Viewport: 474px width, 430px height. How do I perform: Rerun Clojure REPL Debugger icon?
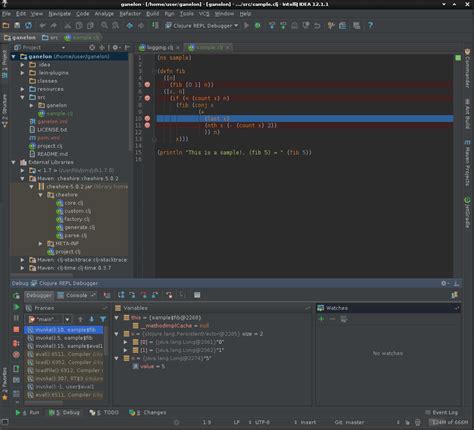click(x=16, y=295)
